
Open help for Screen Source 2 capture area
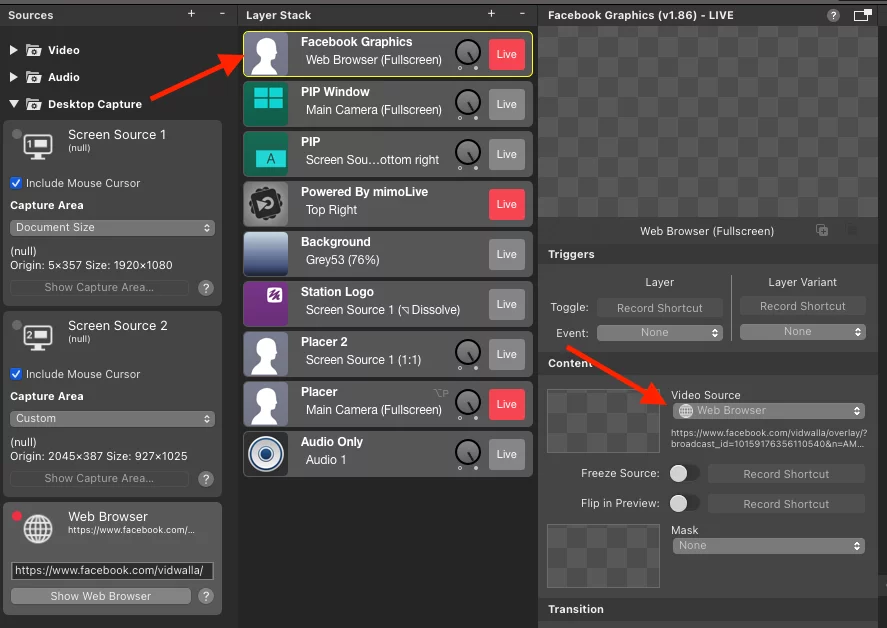(206, 479)
